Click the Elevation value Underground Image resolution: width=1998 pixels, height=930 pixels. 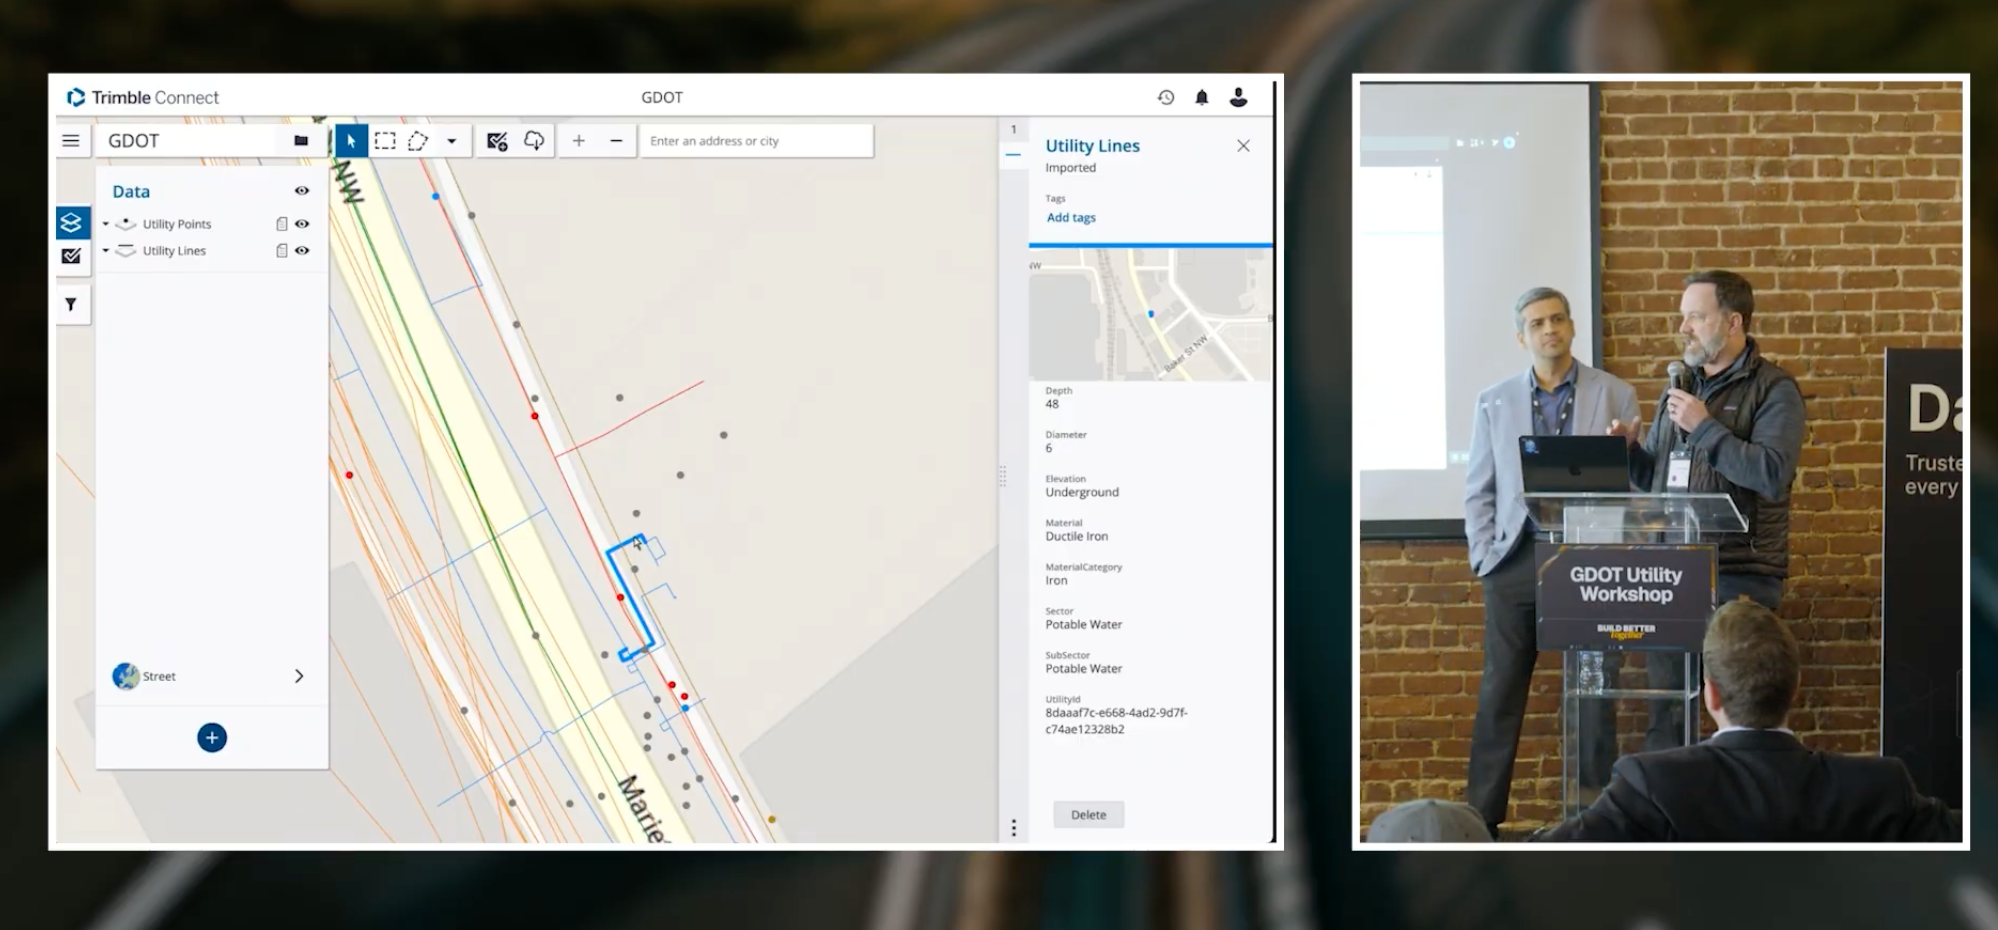tap(1082, 492)
